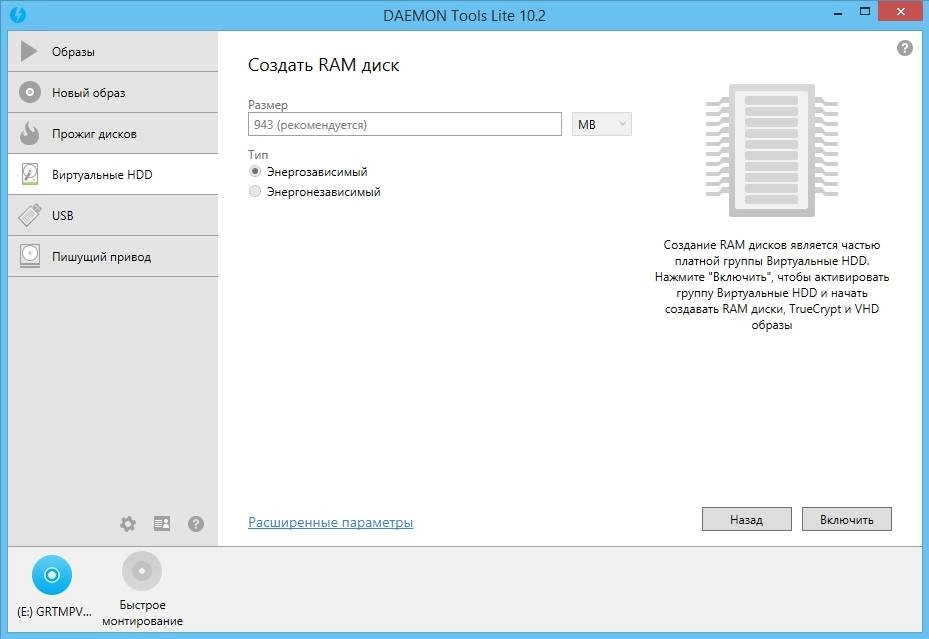The image size is (929, 639).
Task: Click the Пишущий привод drive icon
Action: 30,256
